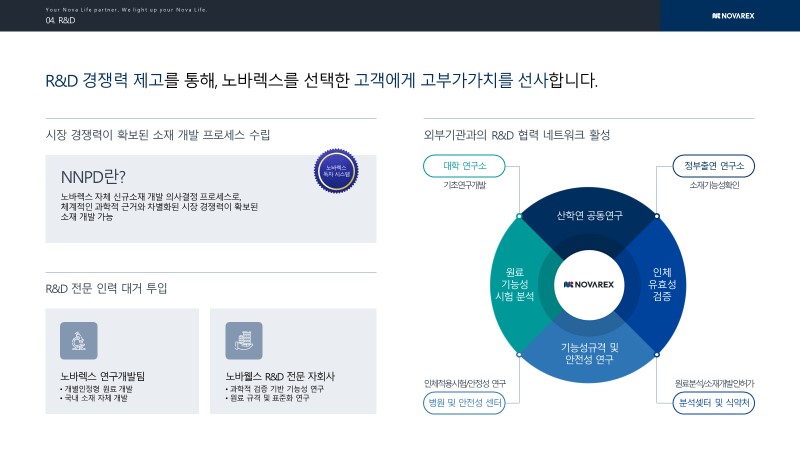
Task: Click the 기능성규격 및 안전성 연구 segment
Action: click(x=589, y=354)
